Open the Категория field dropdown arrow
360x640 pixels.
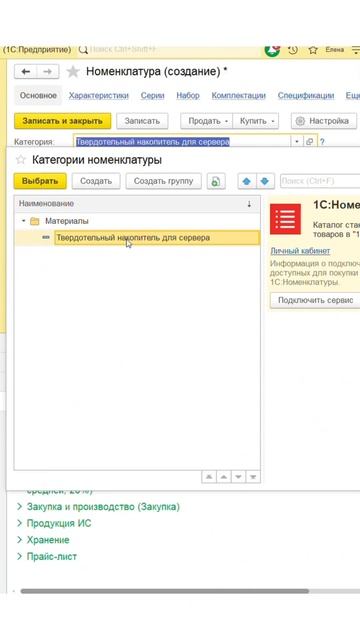point(297,142)
